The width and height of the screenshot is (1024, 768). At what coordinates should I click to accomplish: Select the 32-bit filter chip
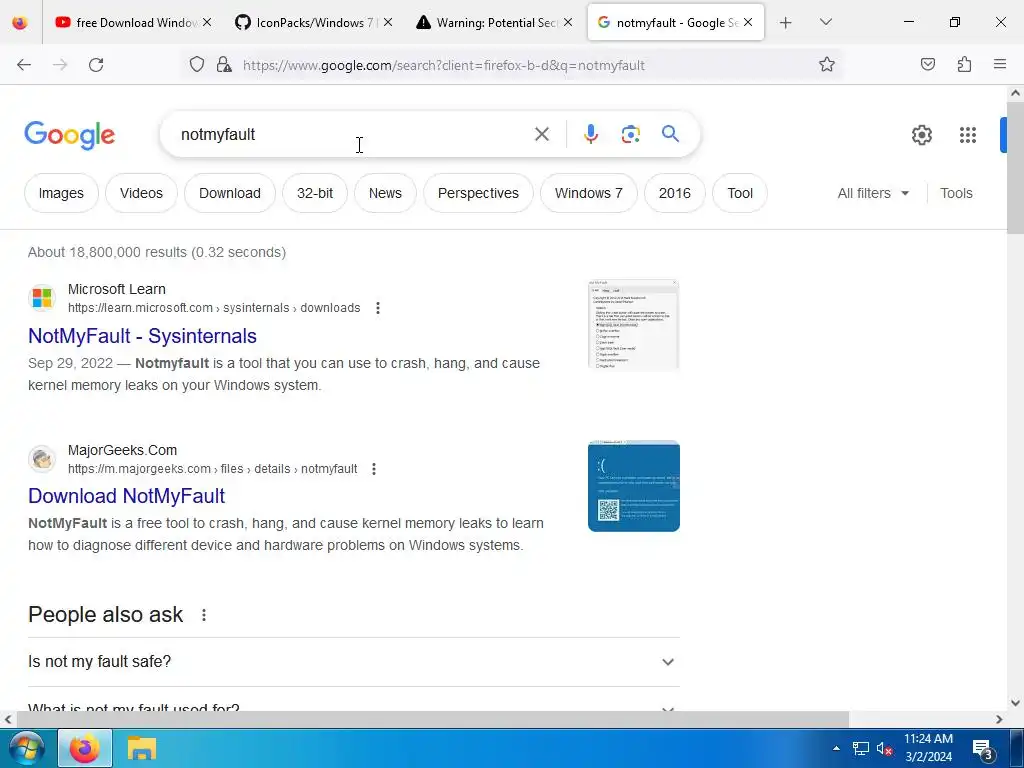click(315, 193)
